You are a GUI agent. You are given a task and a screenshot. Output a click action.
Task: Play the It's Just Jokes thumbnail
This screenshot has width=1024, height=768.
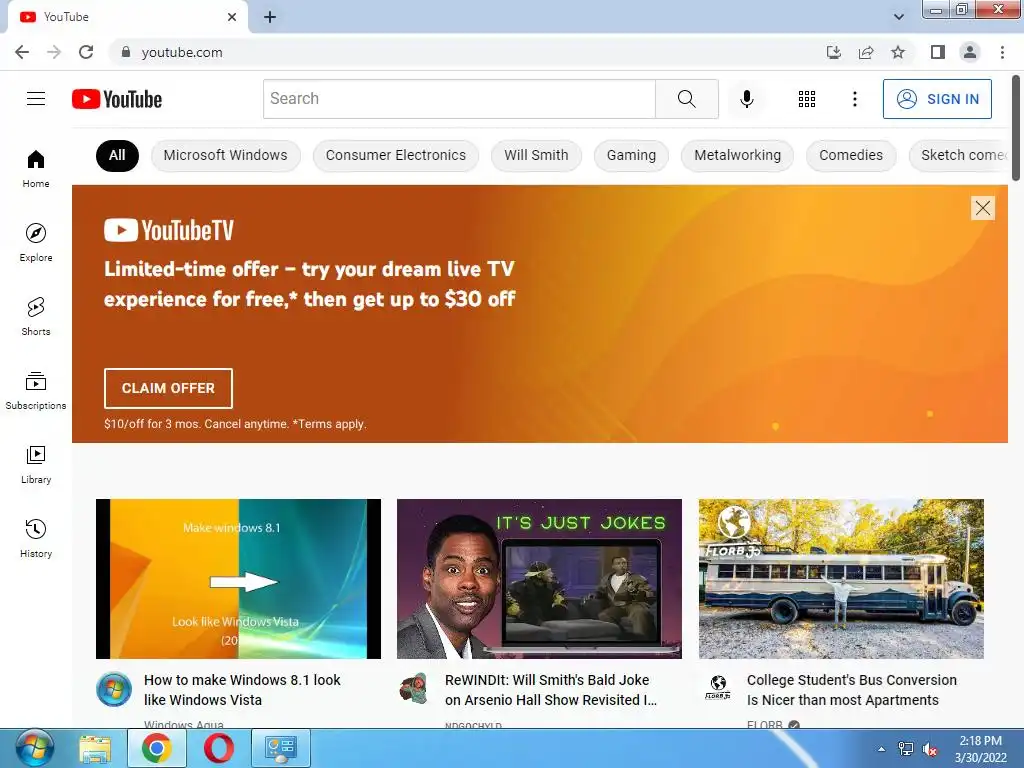pos(539,579)
